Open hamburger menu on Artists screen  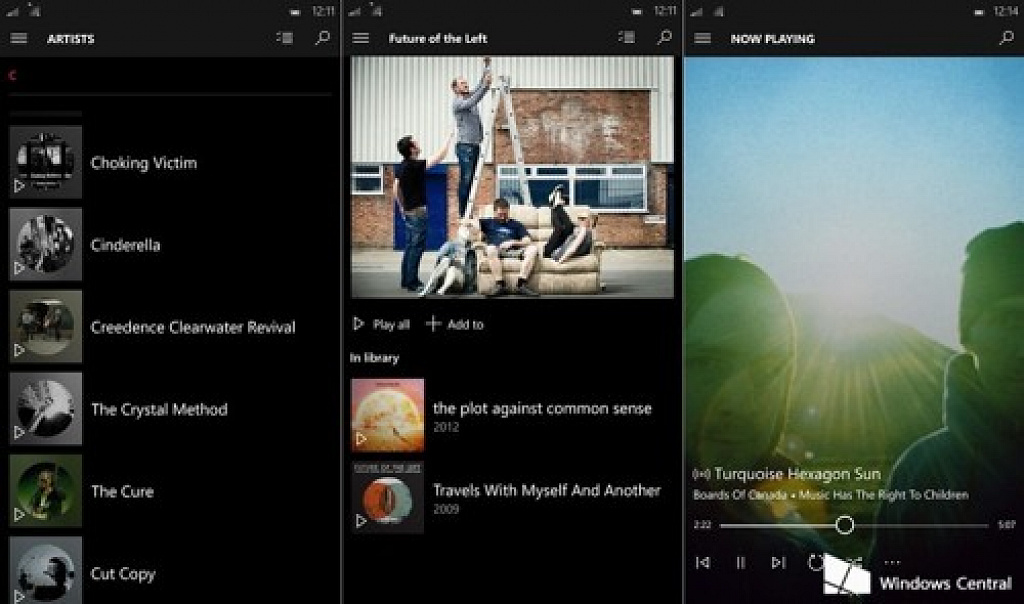(x=19, y=39)
